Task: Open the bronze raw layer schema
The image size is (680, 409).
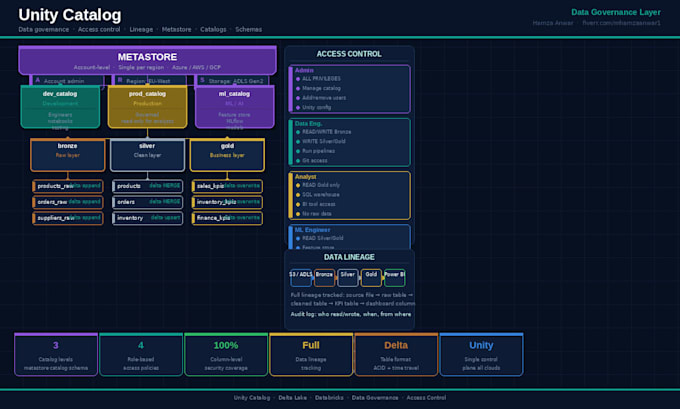Action: [68, 155]
